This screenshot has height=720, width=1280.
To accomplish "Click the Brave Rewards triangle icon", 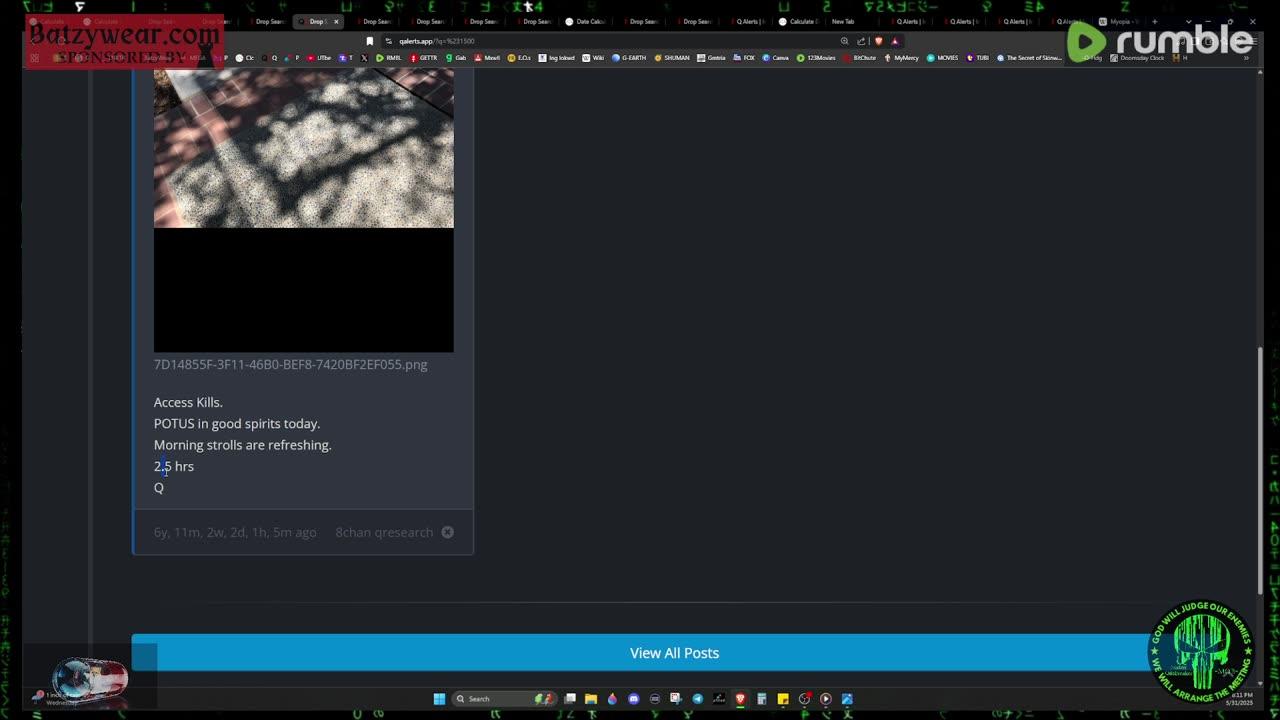I will pyautogui.click(x=895, y=41).
